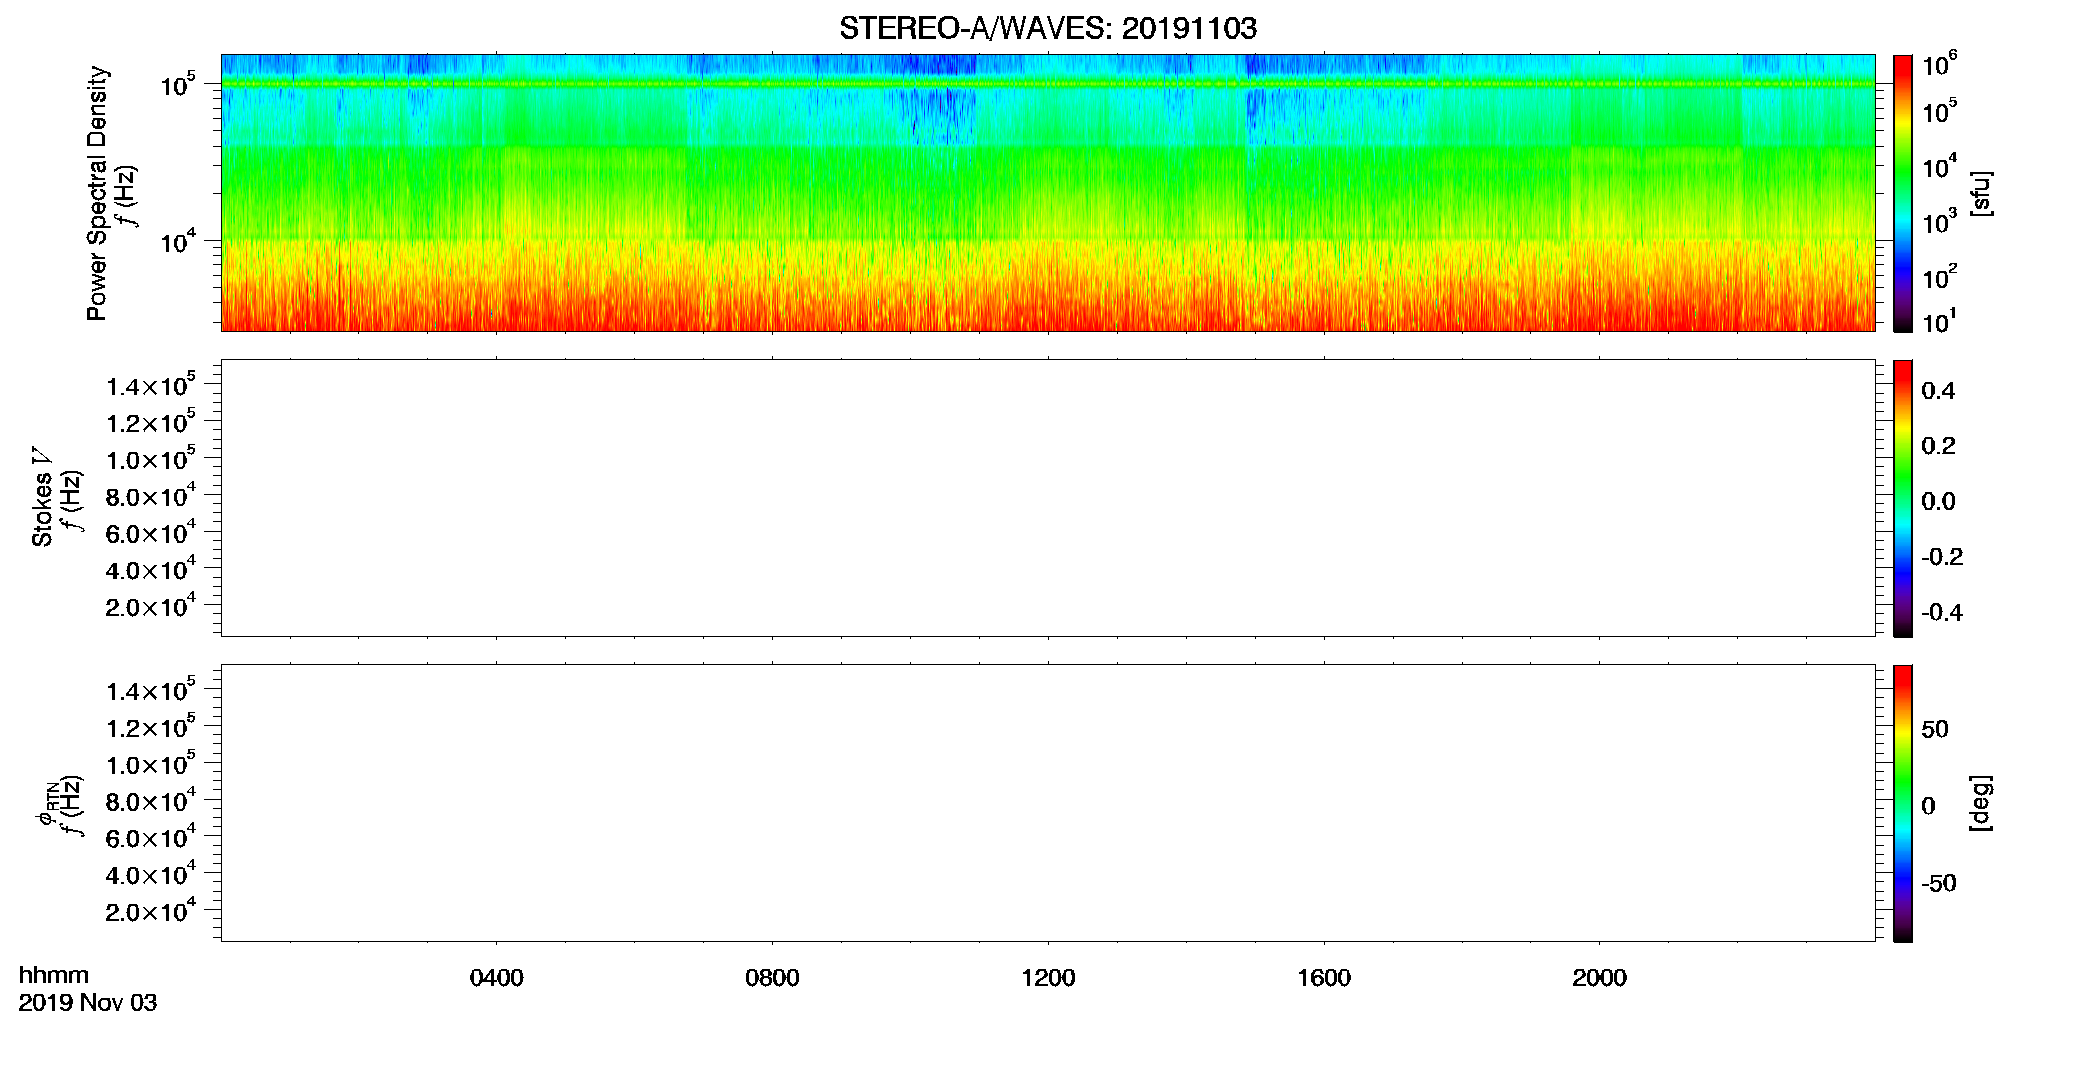Image resolution: width=2096 pixels, height=1080 pixels.
Task: Click the [deg] unit label
Action: 1980,803
